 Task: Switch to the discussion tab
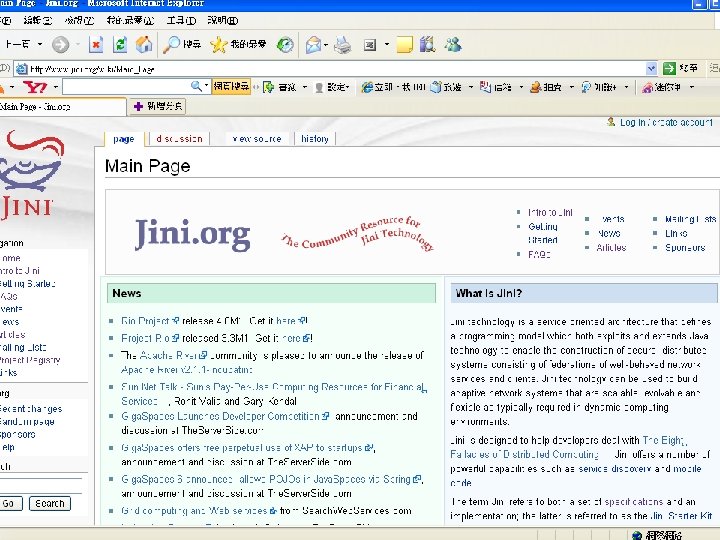coord(179,139)
